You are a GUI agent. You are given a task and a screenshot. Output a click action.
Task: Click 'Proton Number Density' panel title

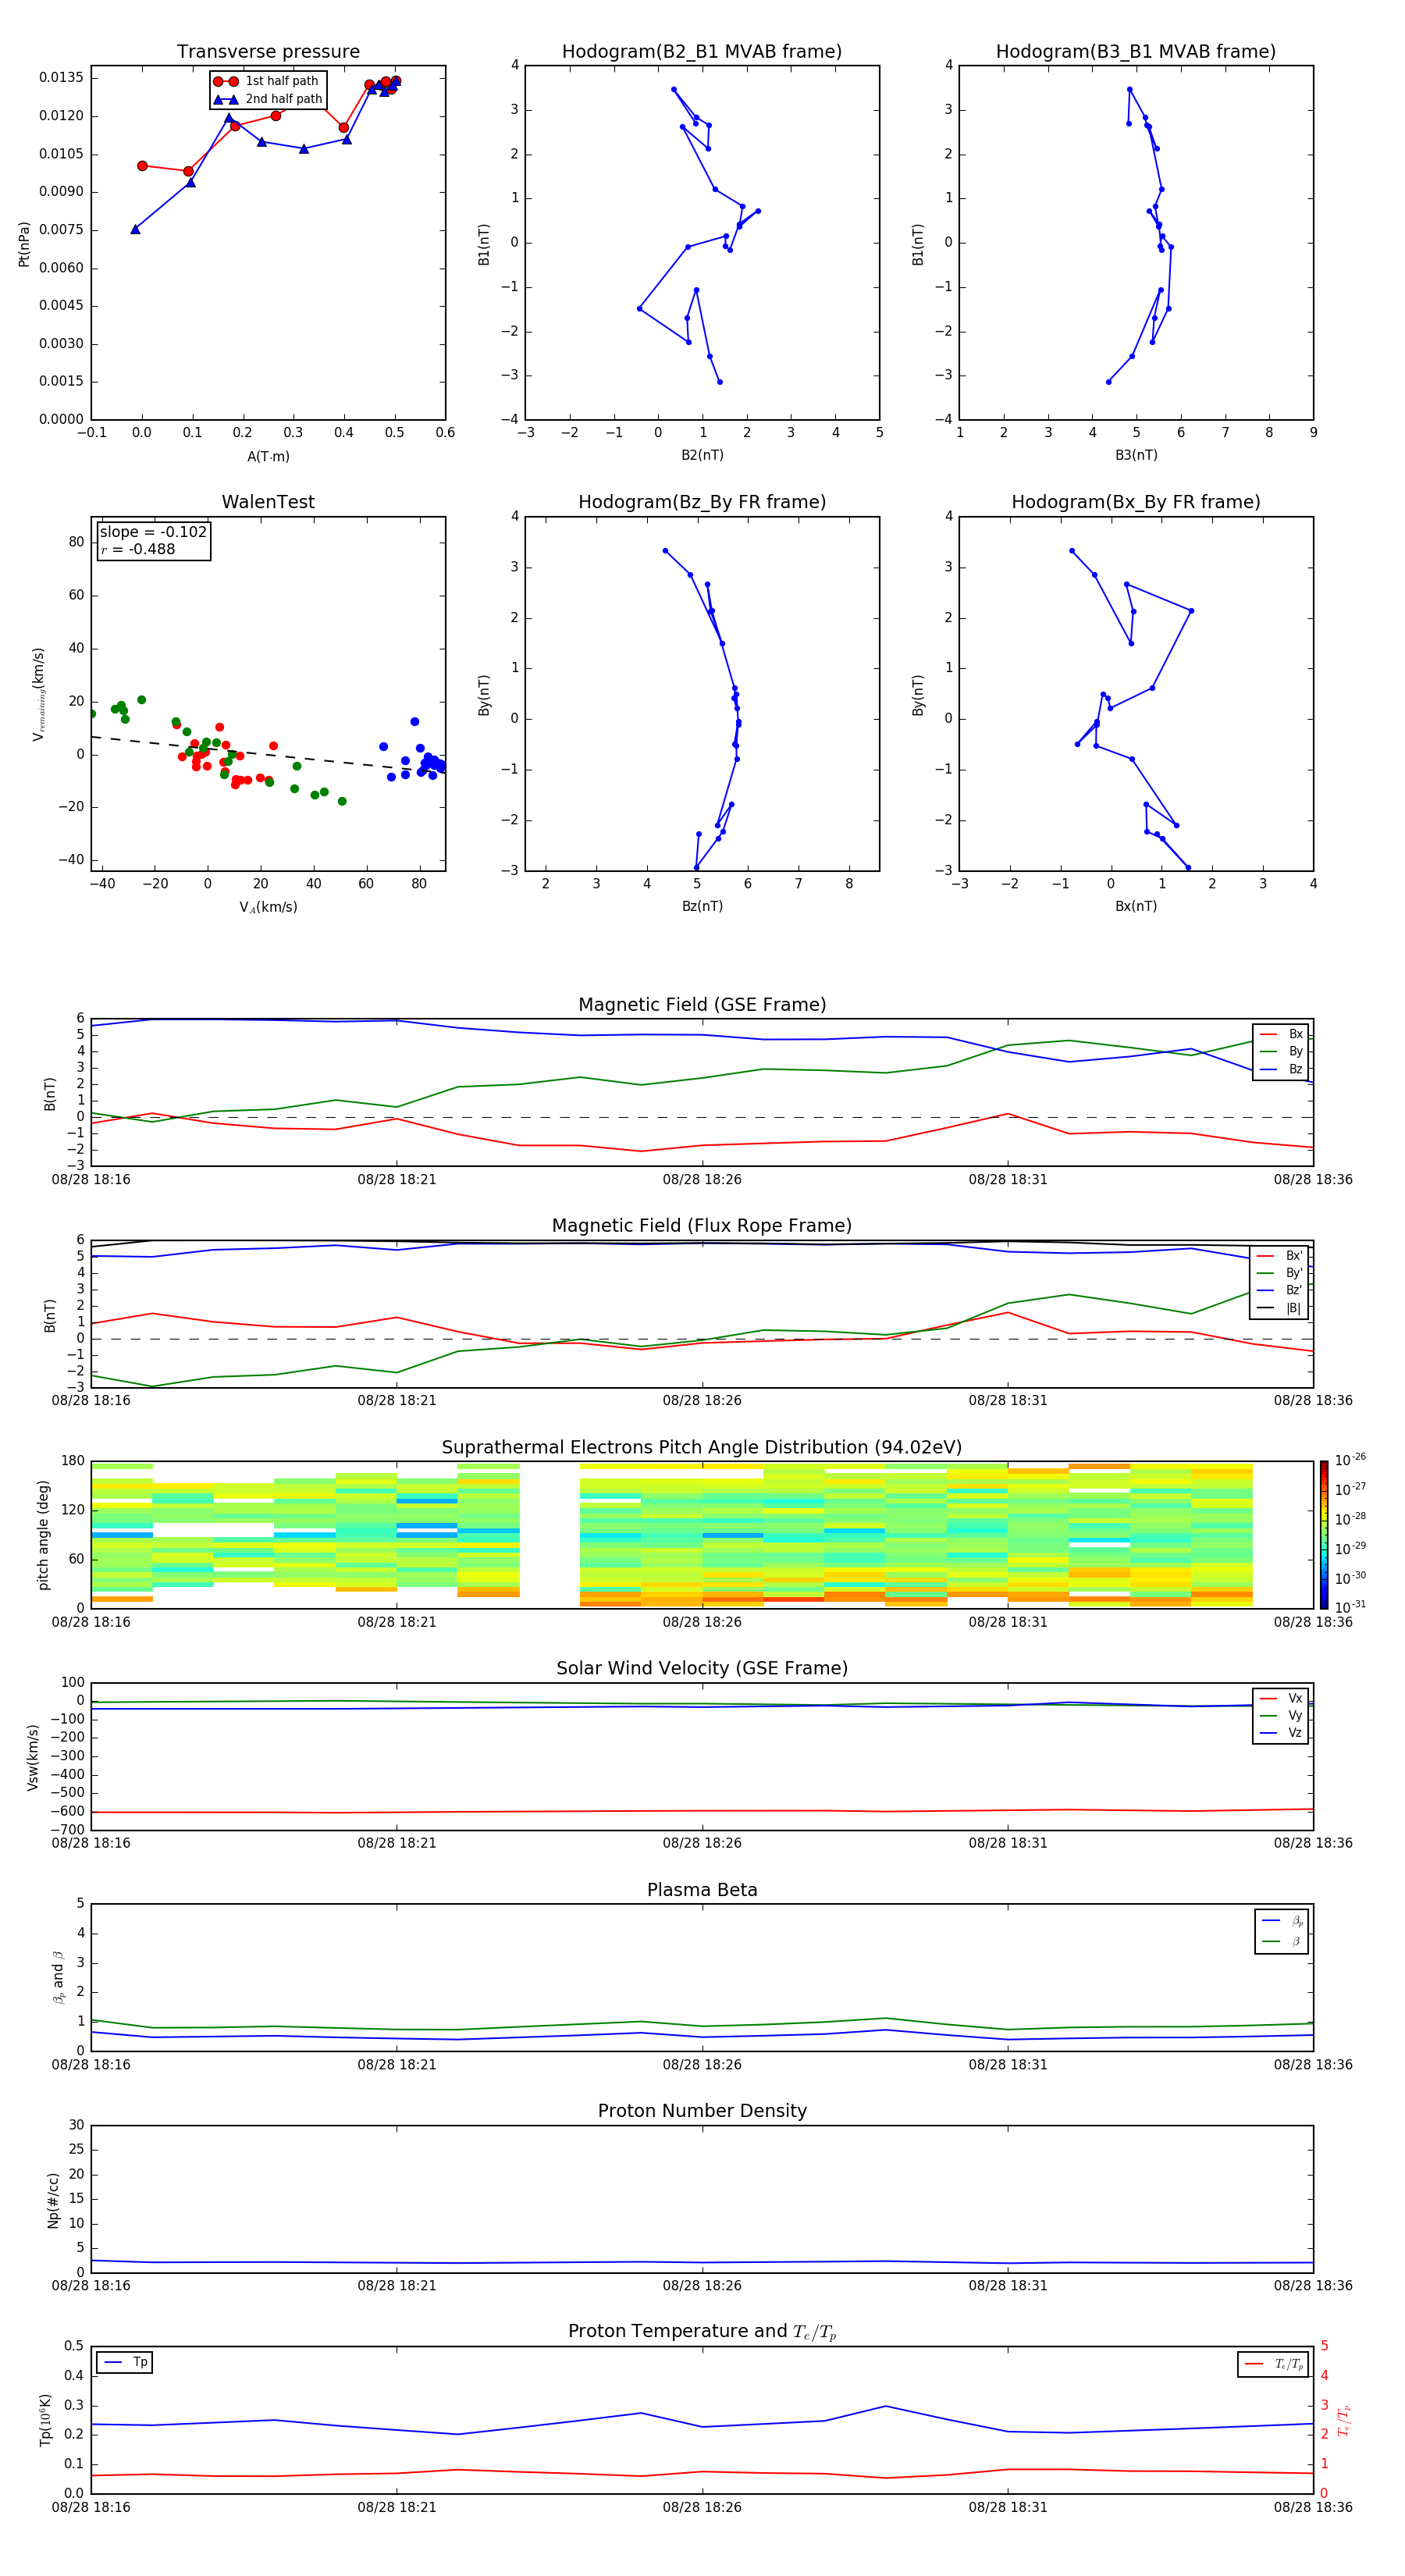[x=702, y=2111]
